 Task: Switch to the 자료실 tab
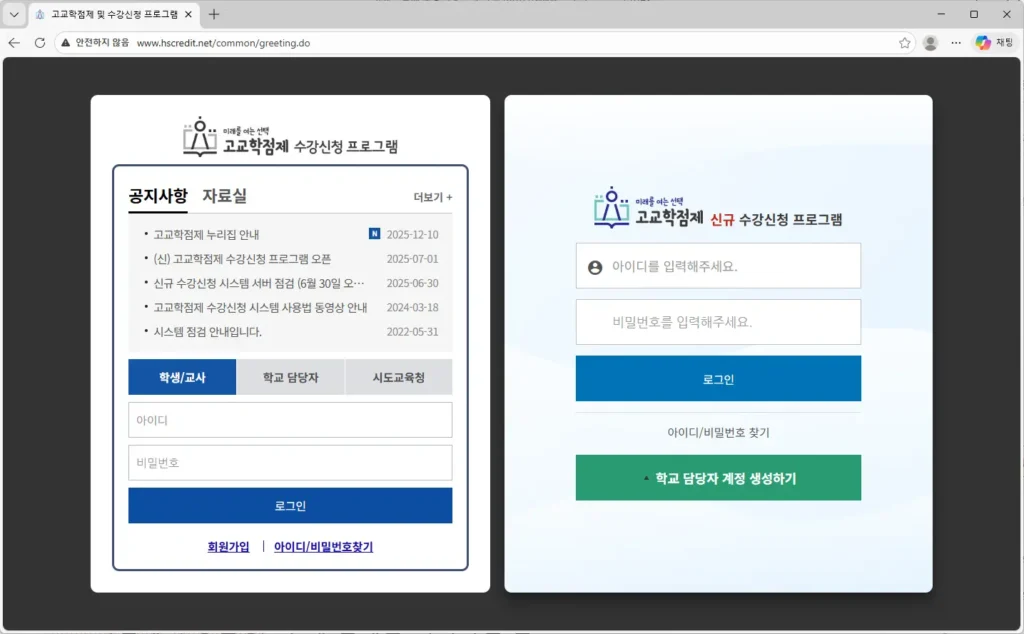click(x=222, y=196)
